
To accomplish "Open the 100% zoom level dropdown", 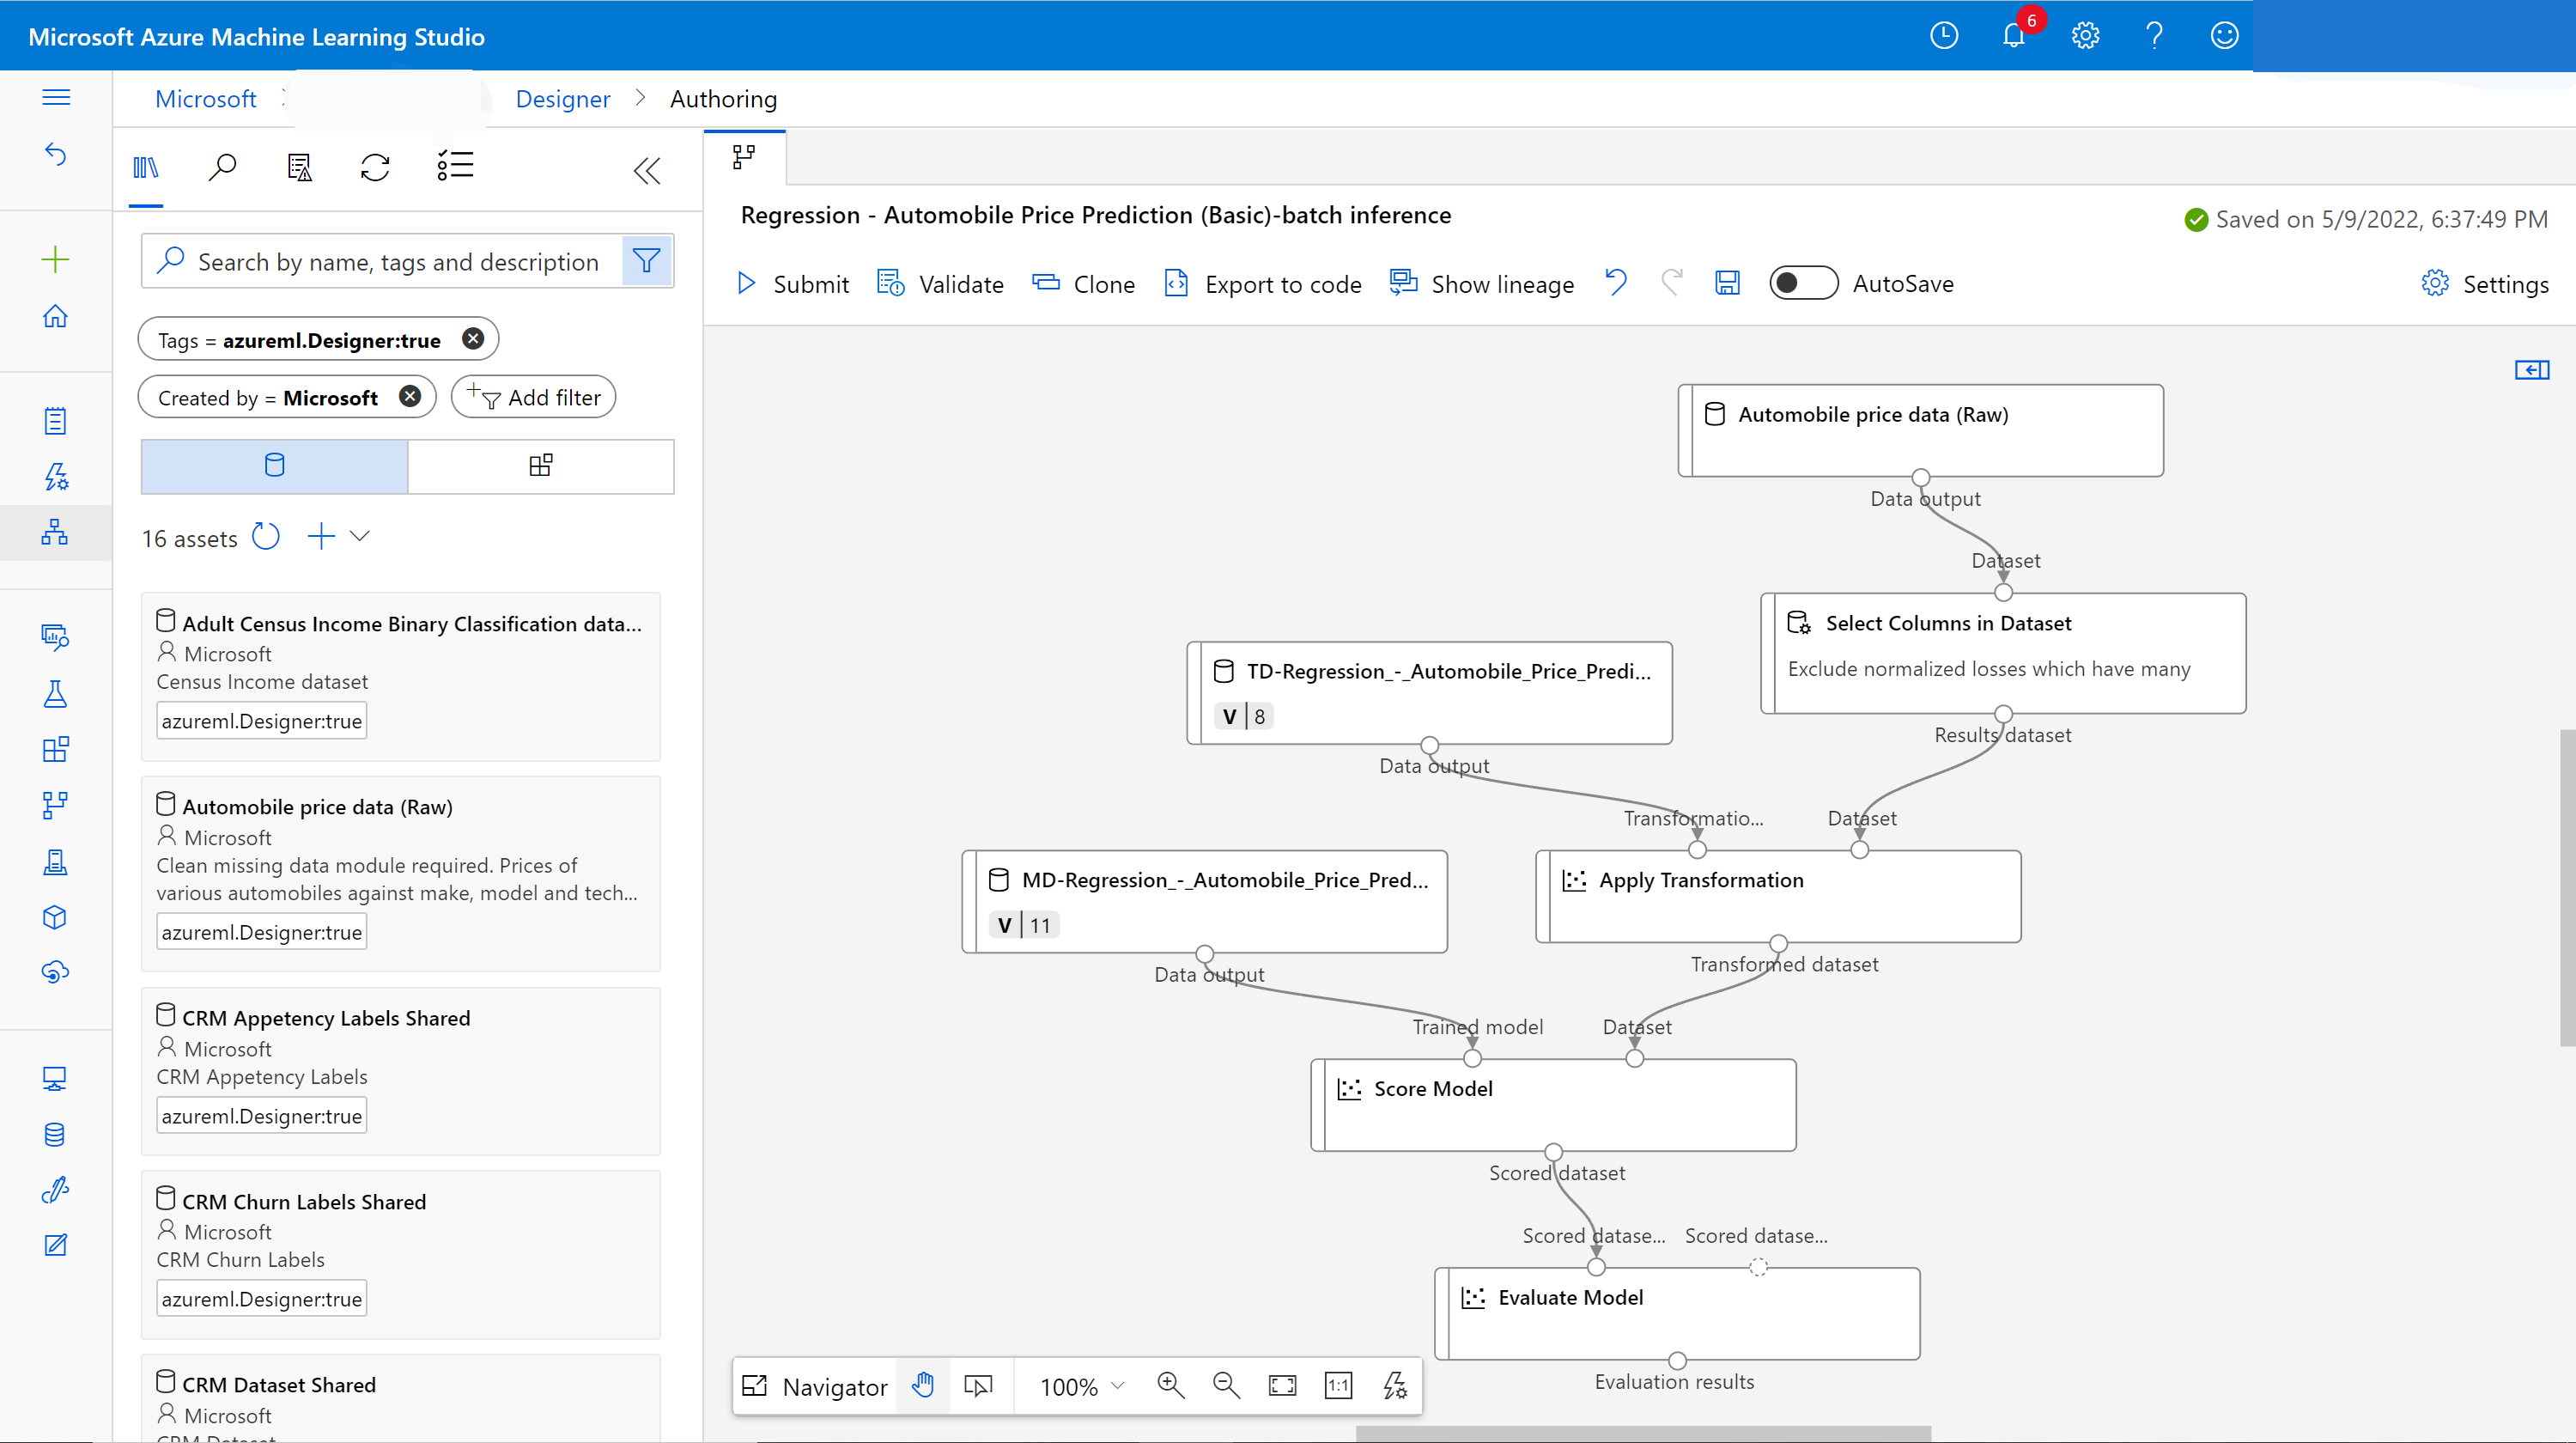I will click(1082, 1386).
